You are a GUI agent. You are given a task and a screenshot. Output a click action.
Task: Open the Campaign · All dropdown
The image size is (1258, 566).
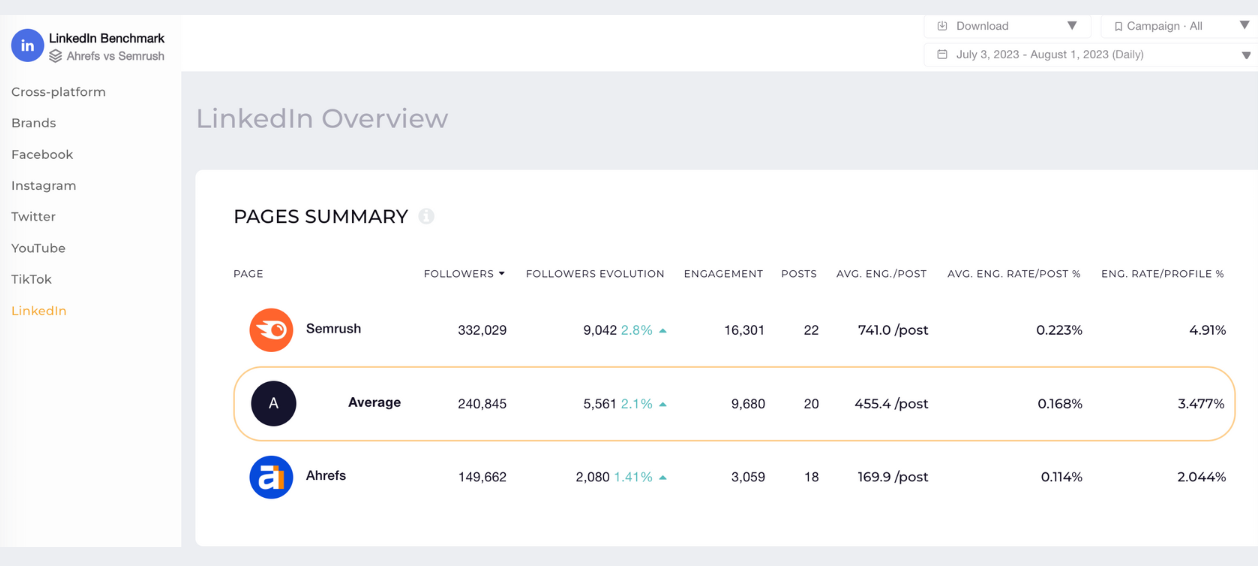(1179, 26)
